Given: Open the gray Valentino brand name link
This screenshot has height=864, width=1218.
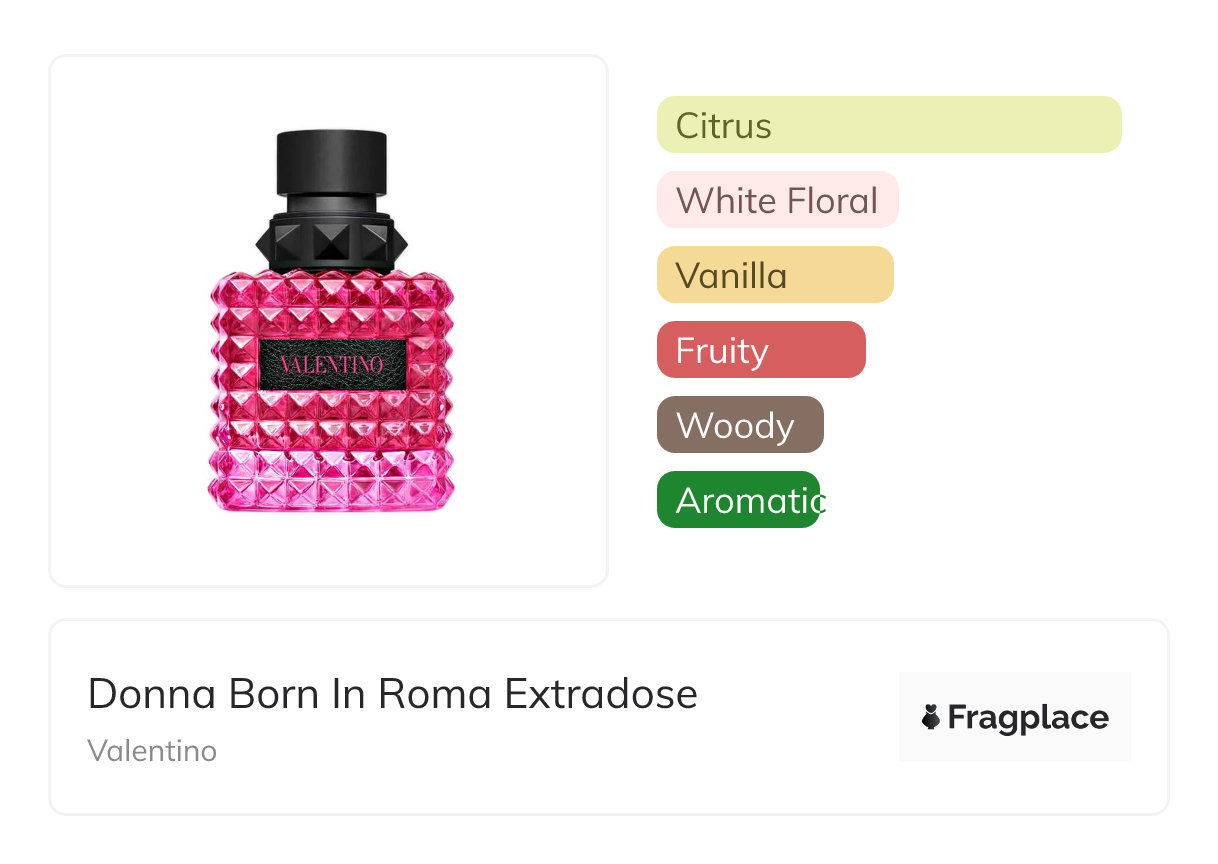Looking at the screenshot, I should [152, 750].
